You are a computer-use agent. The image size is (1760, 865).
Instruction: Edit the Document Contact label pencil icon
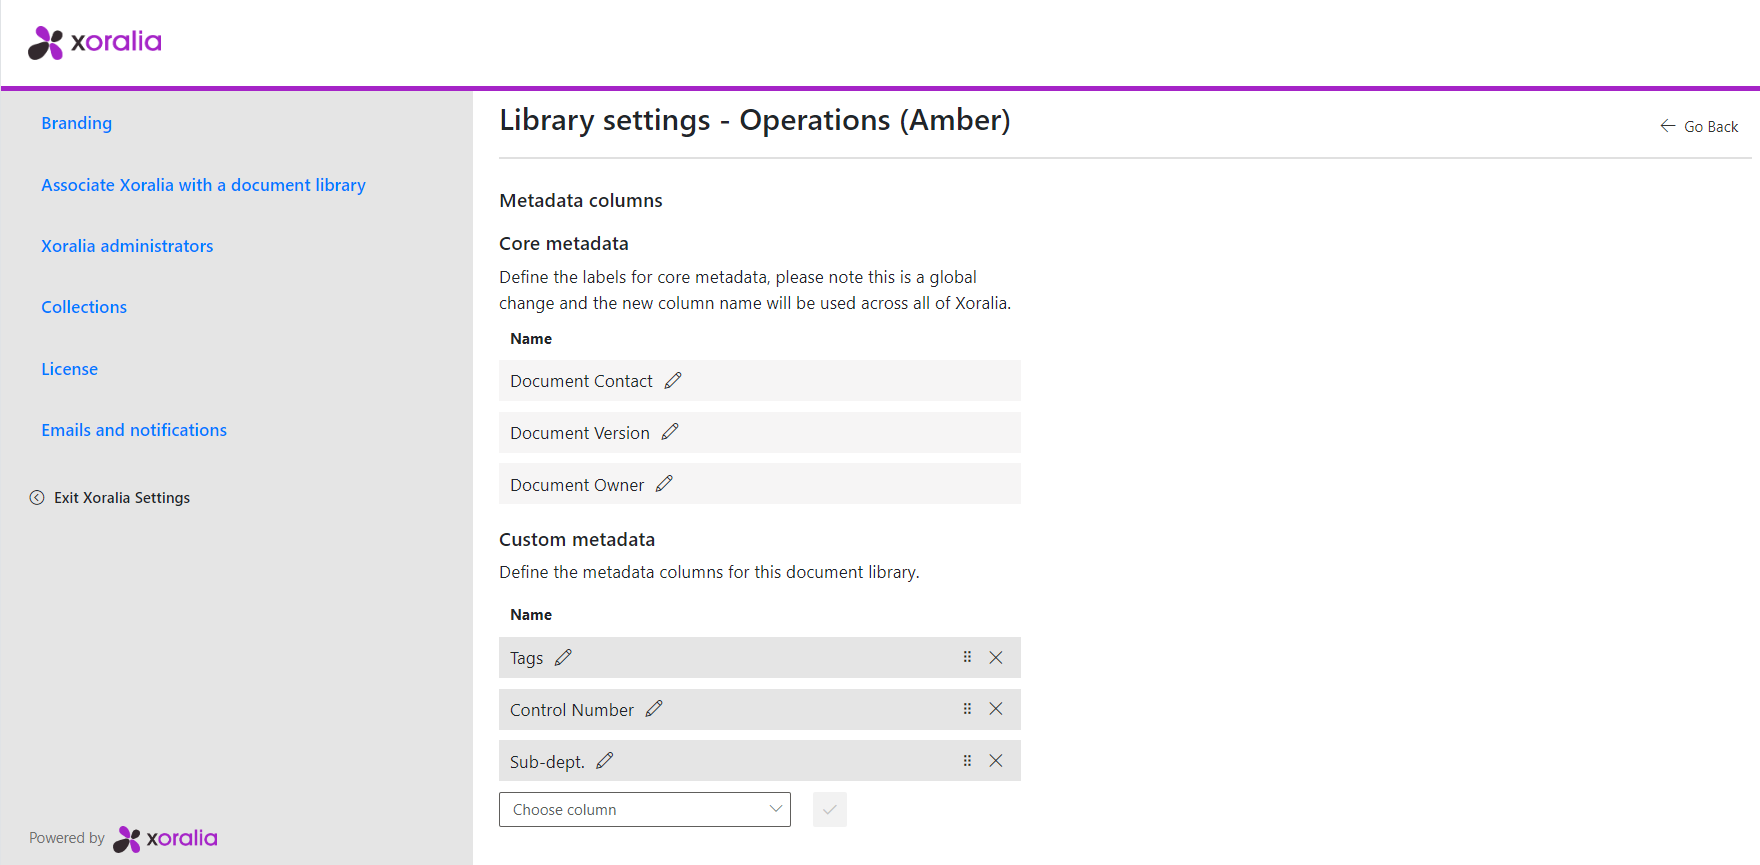point(673,380)
